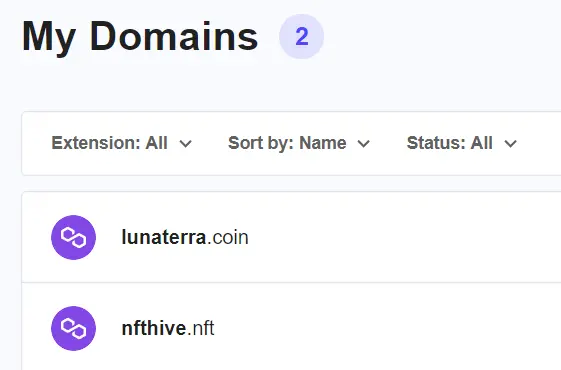Open the lunaterra.coin domain
Screen dimensions: 561x370
click(185, 237)
